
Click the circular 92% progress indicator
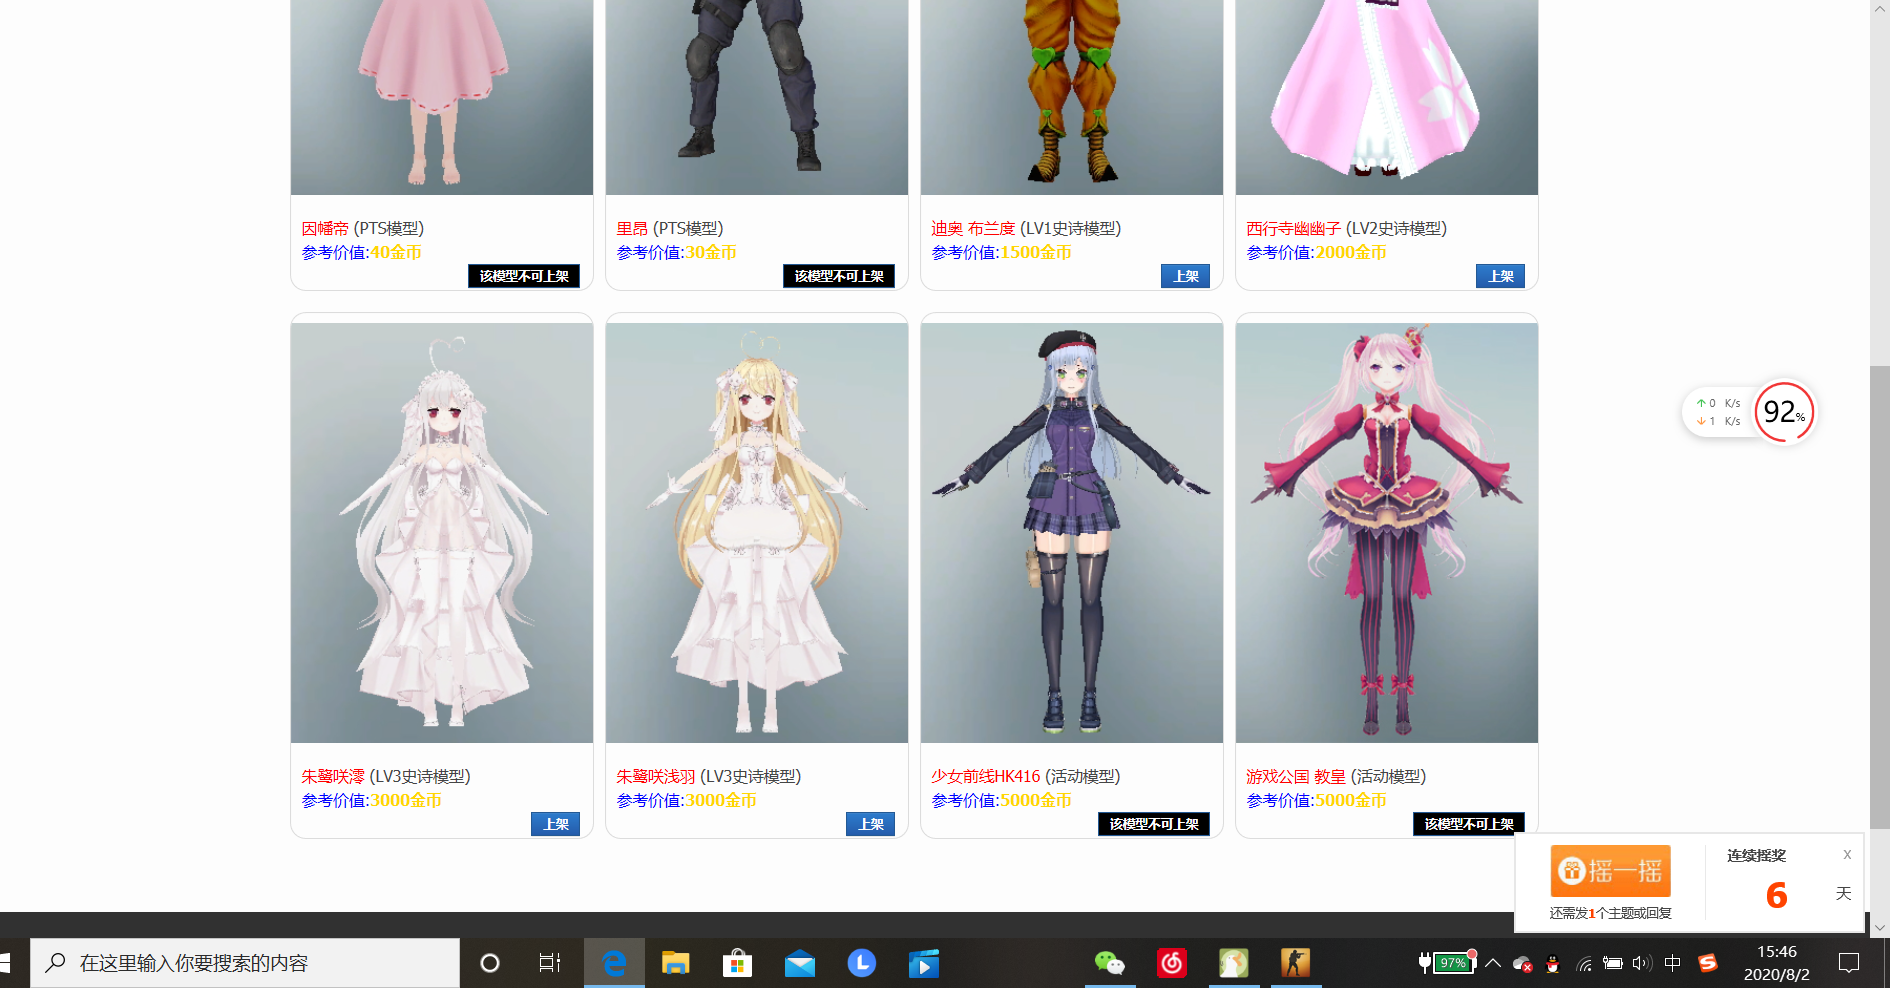(x=1783, y=412)
